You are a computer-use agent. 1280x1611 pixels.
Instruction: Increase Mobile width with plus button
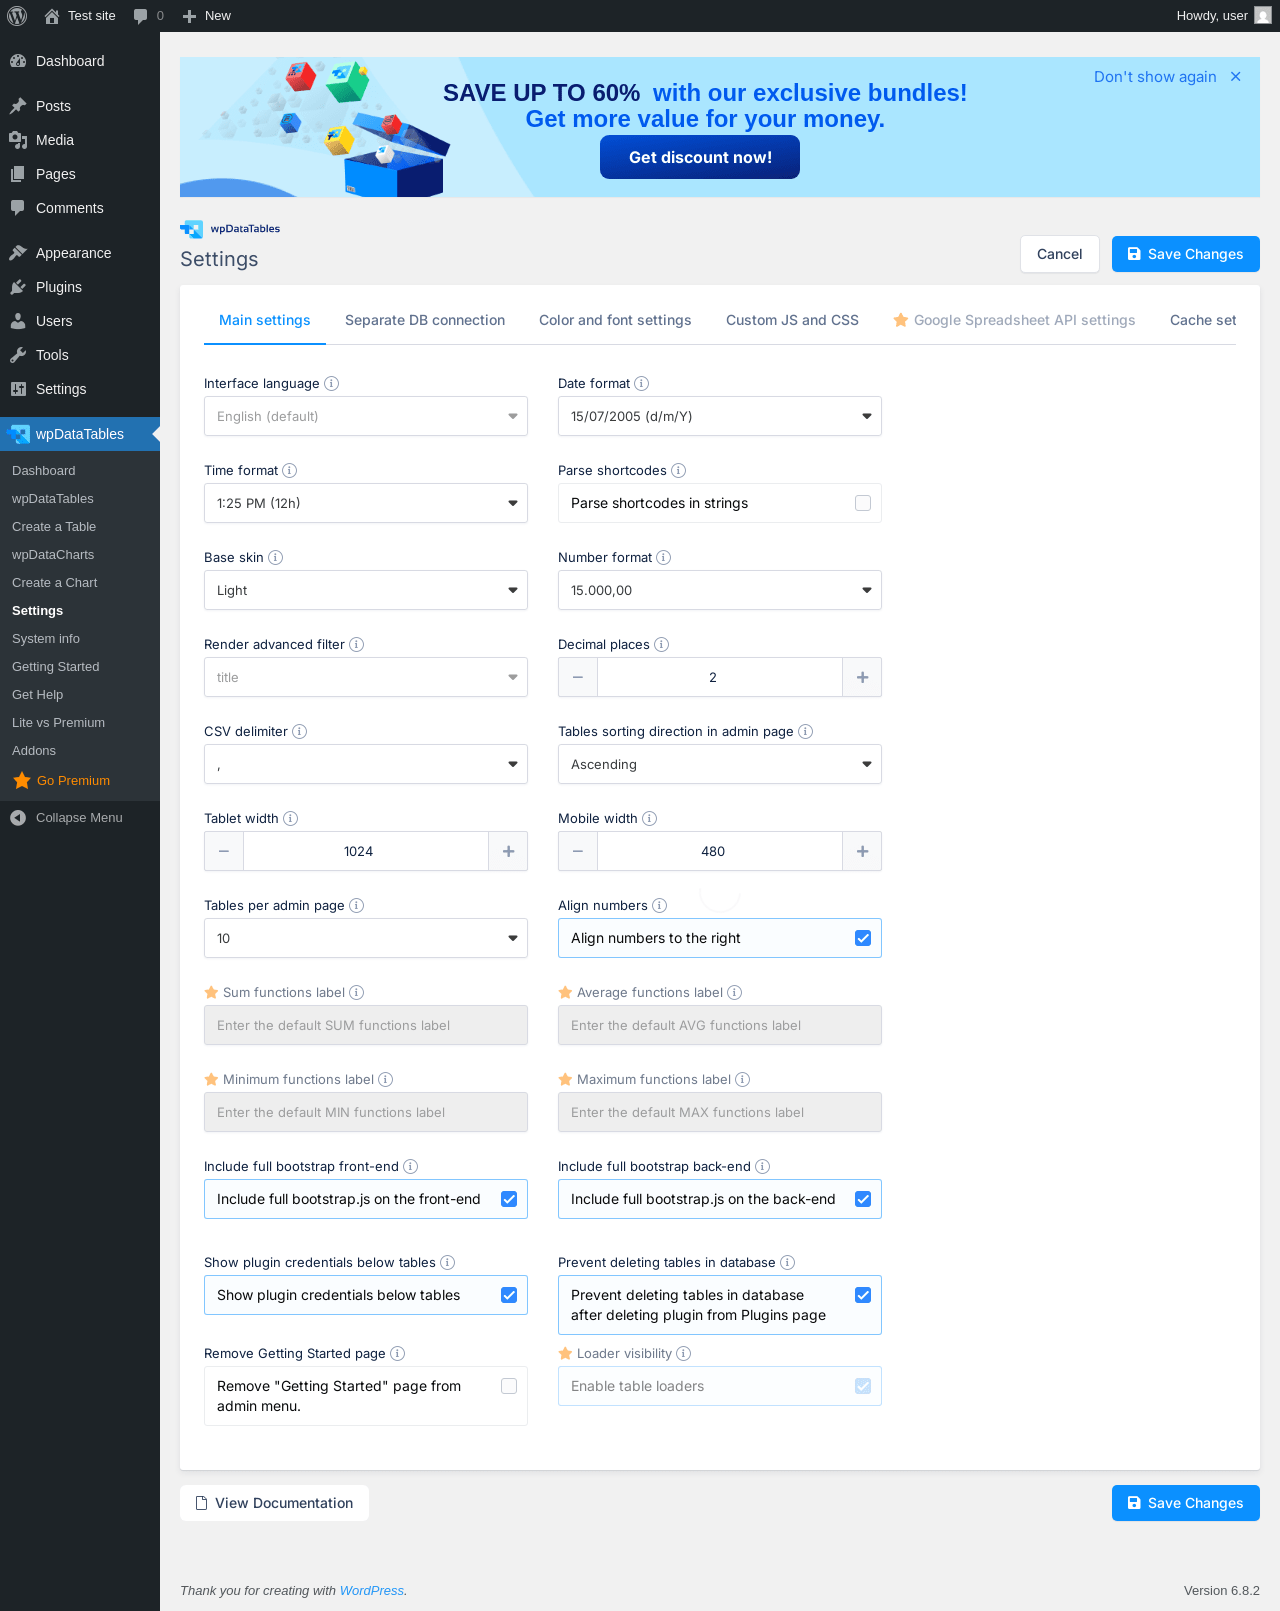click(x=862, y=851)
